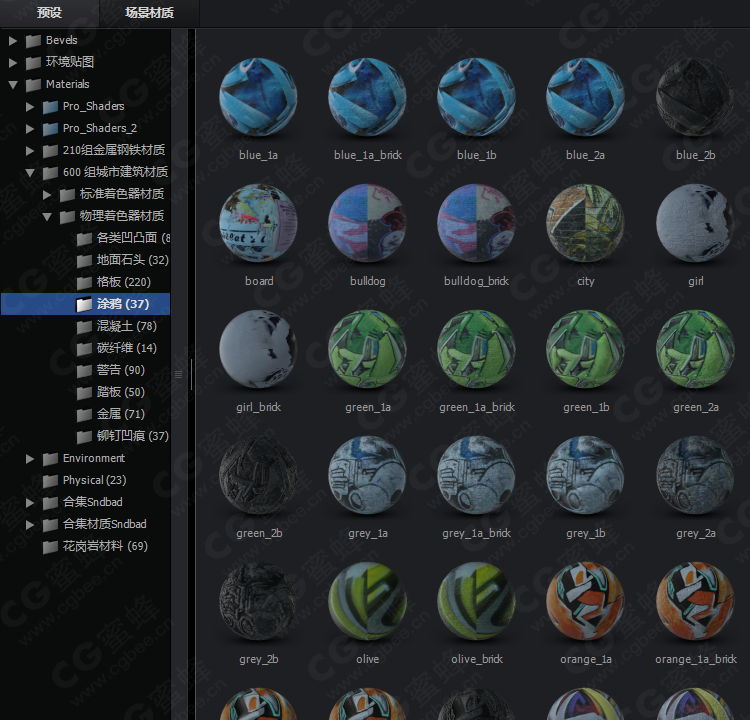Select the 各类凹凸面 folder
Image resolution: width=750 pixels, height=720 pixels.
[x=123, y=238]
